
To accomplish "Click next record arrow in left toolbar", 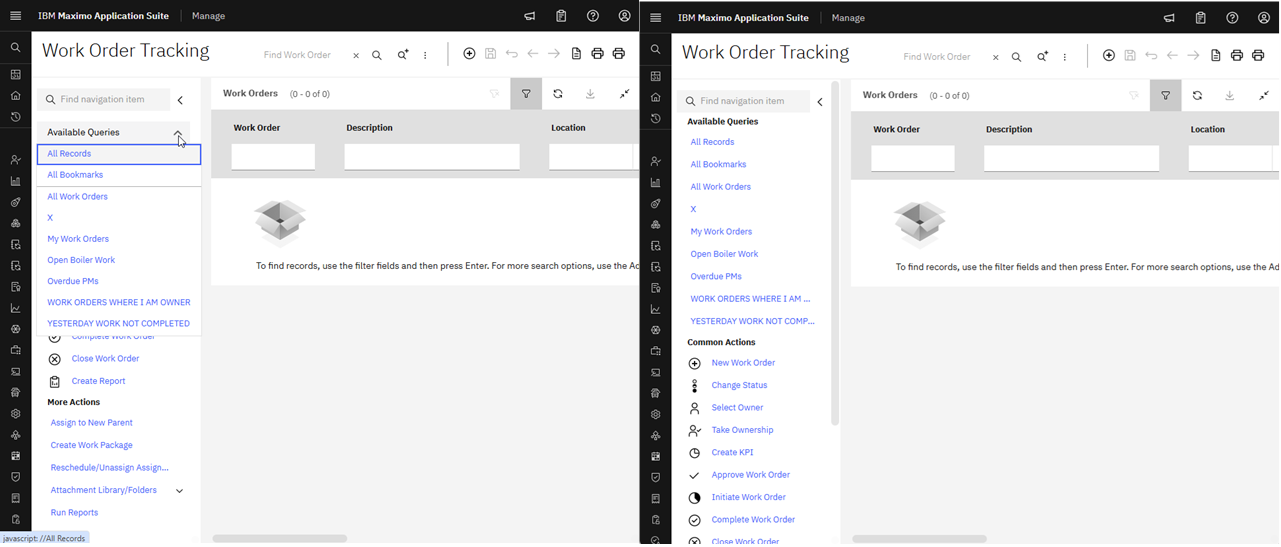I will (x=554, y=54).
